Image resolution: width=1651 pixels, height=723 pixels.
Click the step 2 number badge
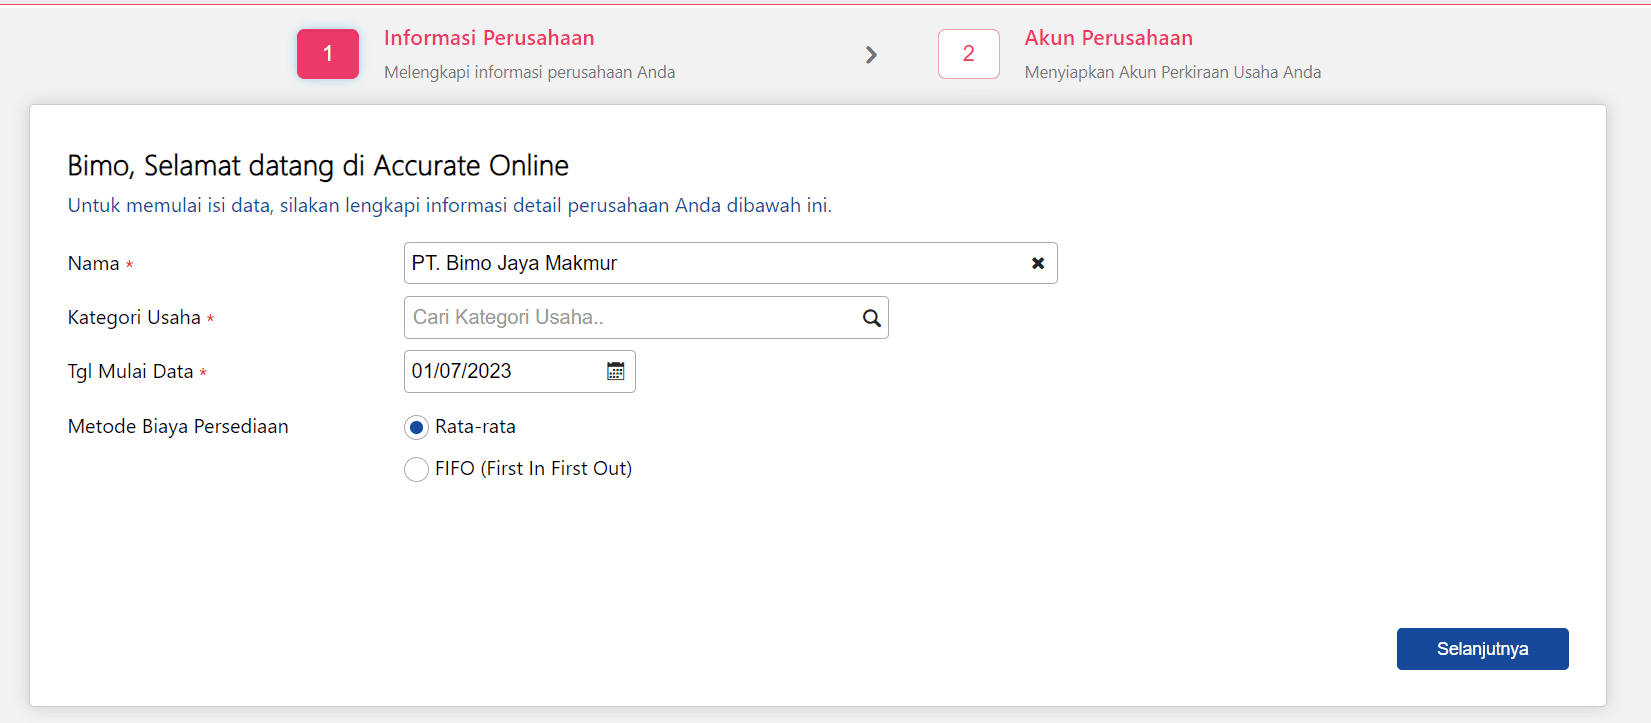[968, 54]
